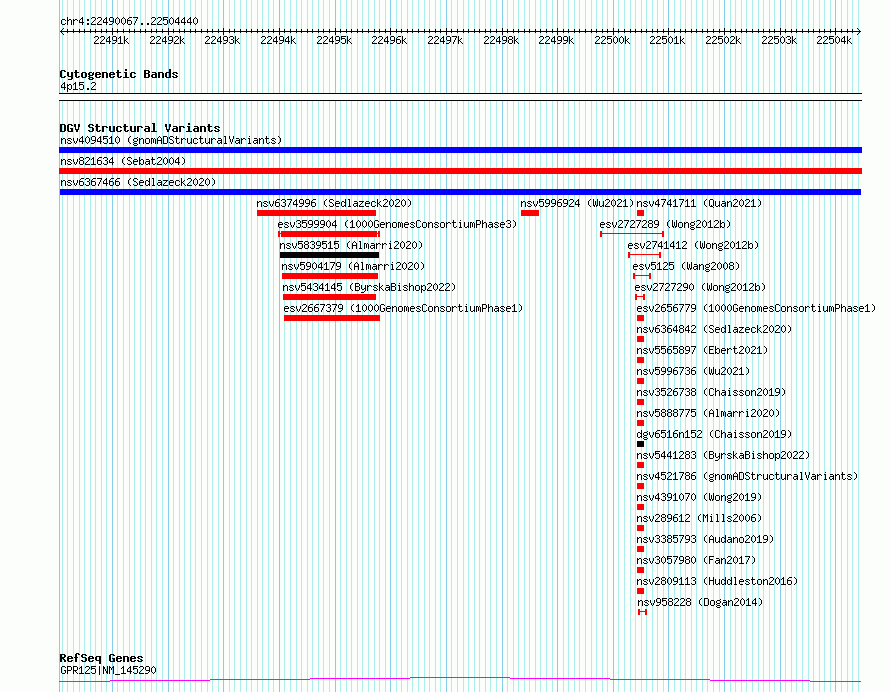The height and width of the screenshot is (692, 890).
Task: Click the Cytogenetic Bands track title
Action: pyautogui.click(x=119, y=74)
